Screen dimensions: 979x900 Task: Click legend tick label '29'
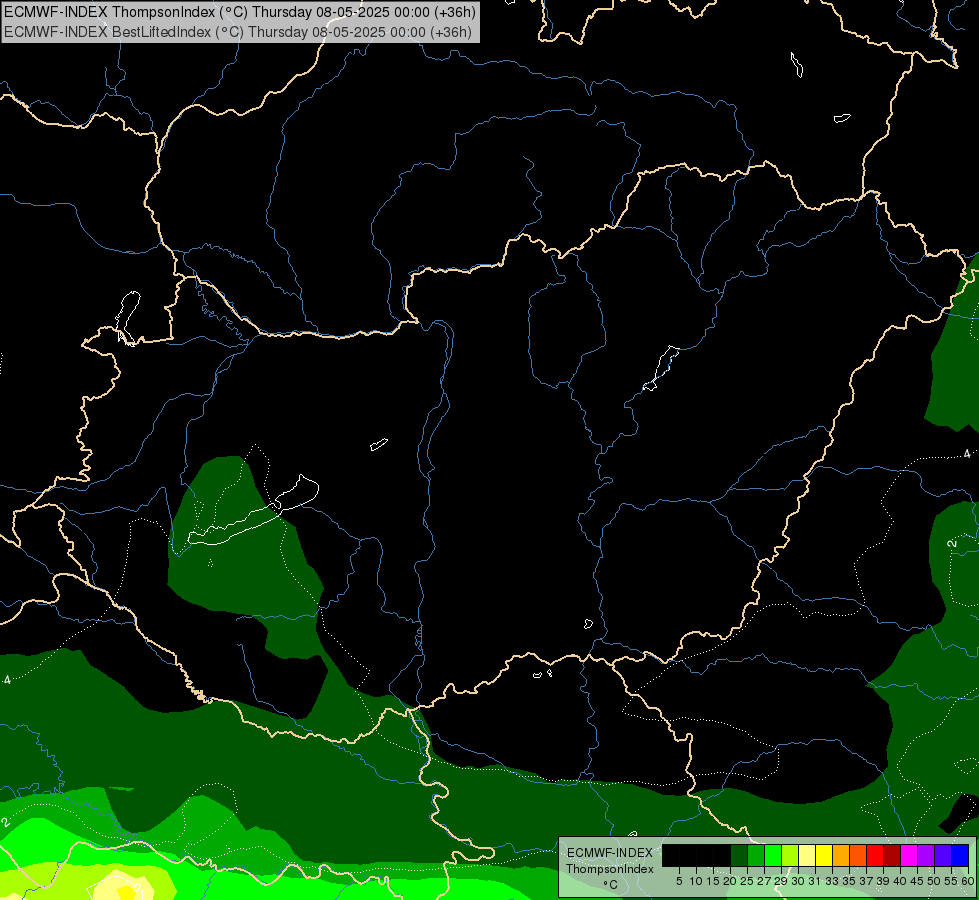click(x=780, y=881)
